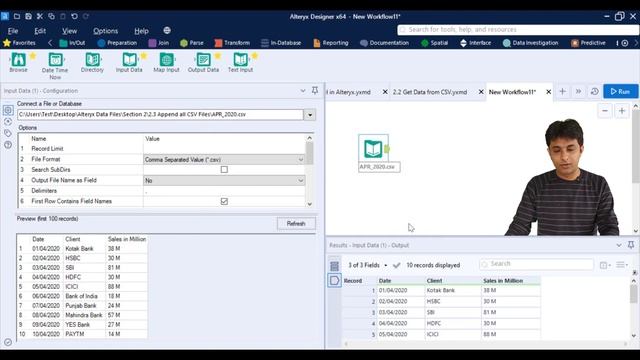Click the Cut scissors icon
The image size is (640, 360).
point(40,16)
